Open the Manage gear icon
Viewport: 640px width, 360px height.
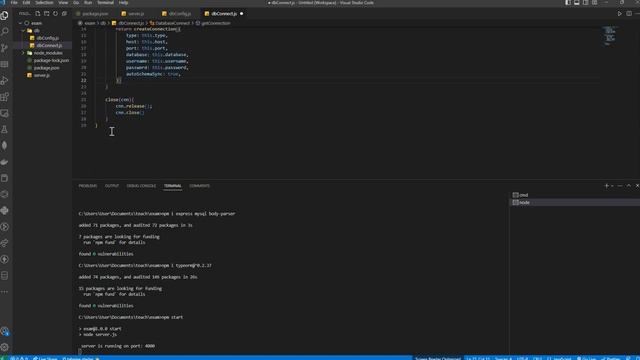[x=4, y=347]
